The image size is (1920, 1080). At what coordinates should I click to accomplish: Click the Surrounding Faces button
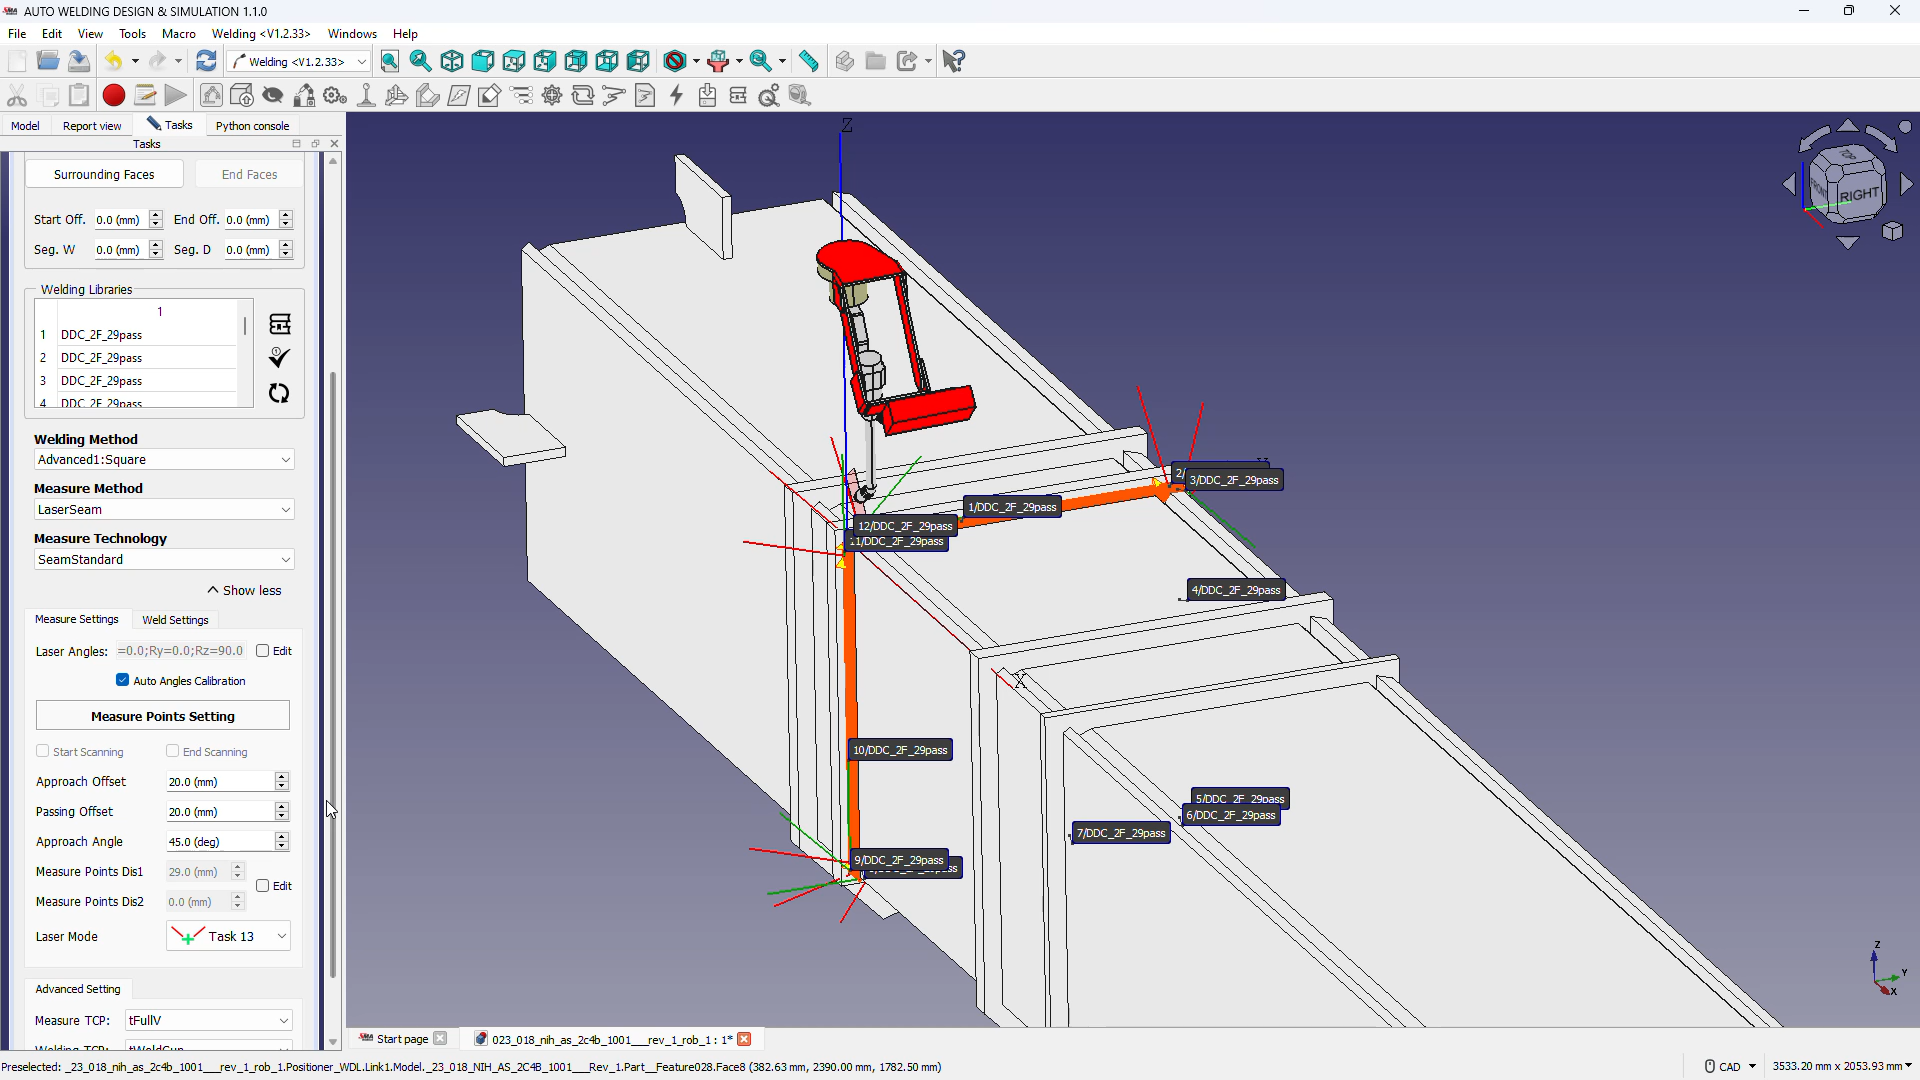click(x=104, y=174)
